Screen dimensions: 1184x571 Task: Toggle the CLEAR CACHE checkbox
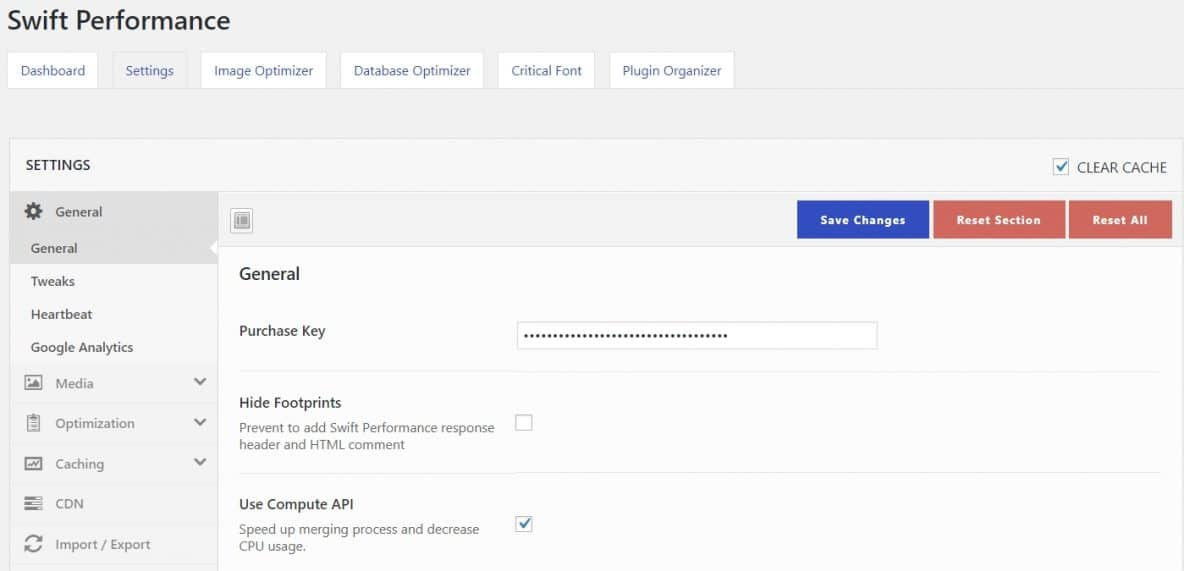[1061, 167]
